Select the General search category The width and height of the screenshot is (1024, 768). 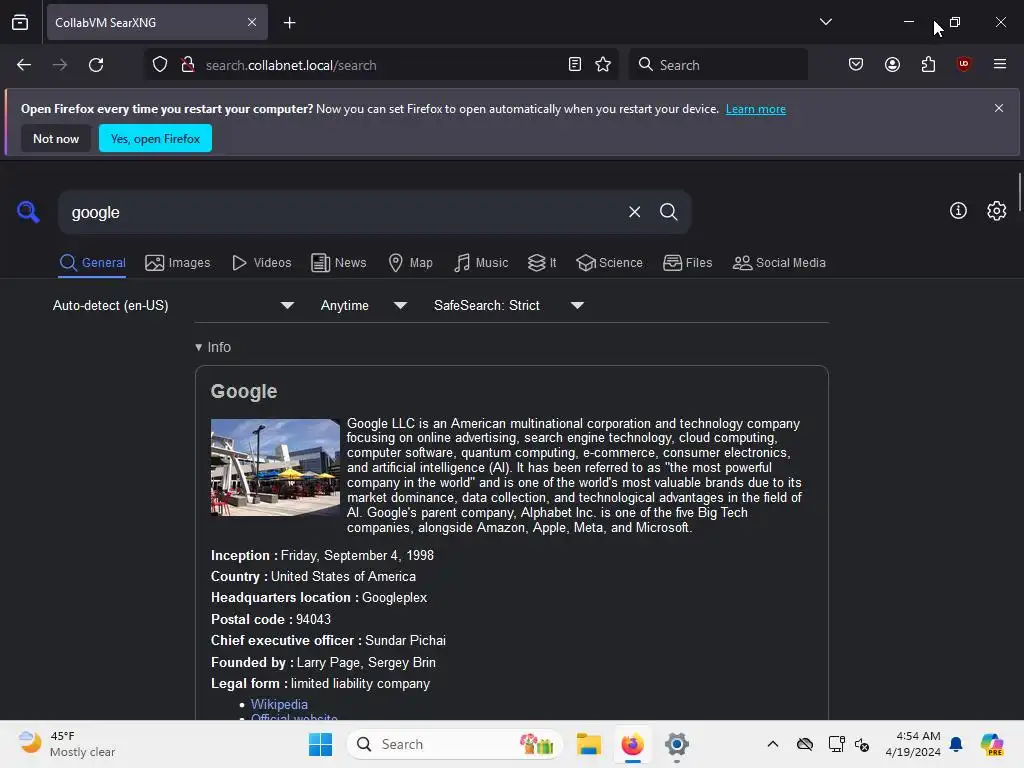coord(92,263)
